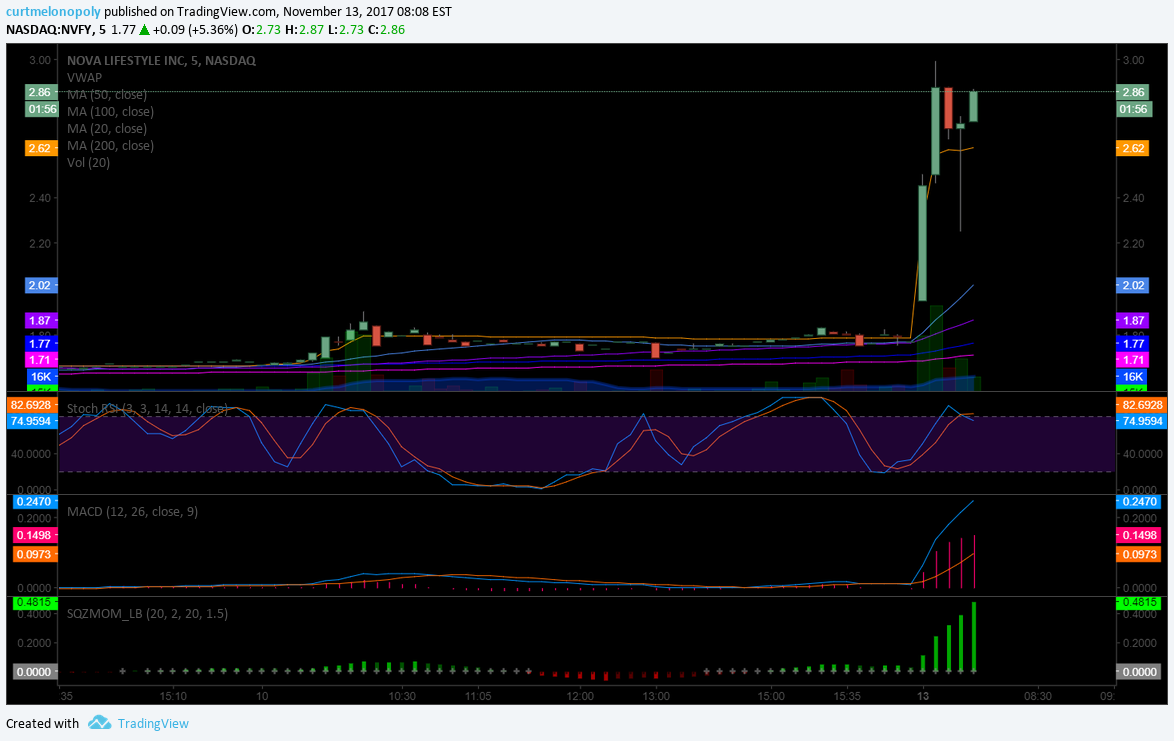Click the dark blue 1.77 tag on the left scale
The image size is (1174, 741).
click(x=40, y=344)
